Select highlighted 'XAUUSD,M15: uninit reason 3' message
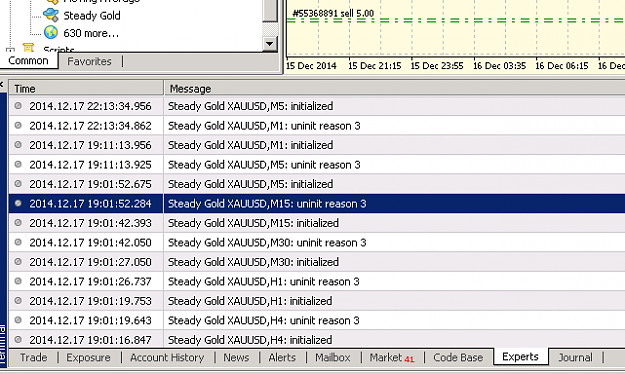 [267, 204]
